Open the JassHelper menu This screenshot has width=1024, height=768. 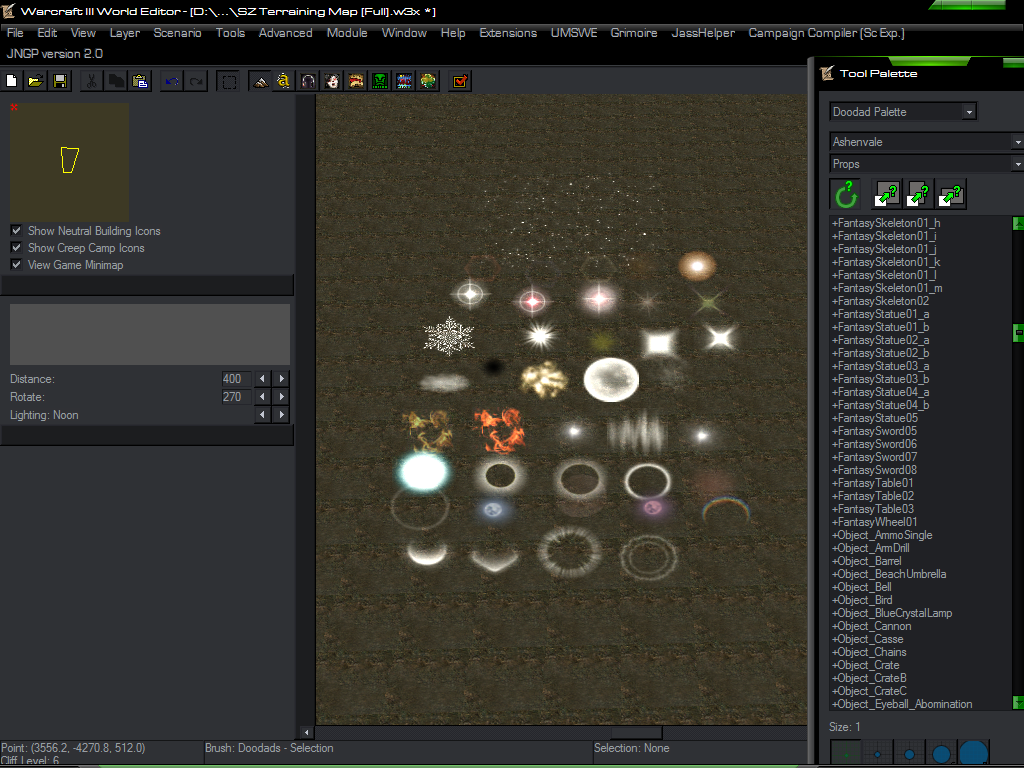703,33
